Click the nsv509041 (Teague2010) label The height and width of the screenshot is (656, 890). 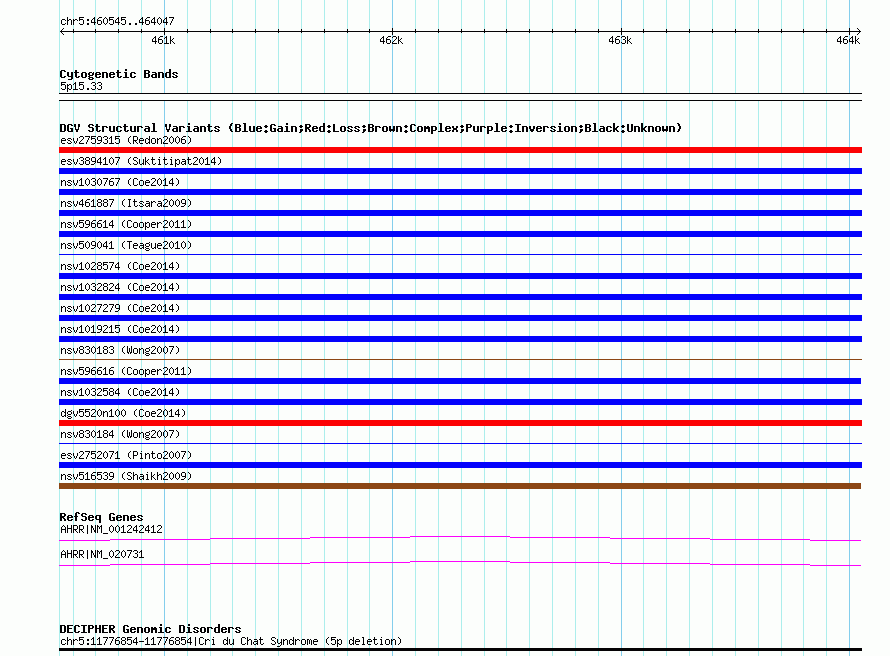click(x=126, y=245)
